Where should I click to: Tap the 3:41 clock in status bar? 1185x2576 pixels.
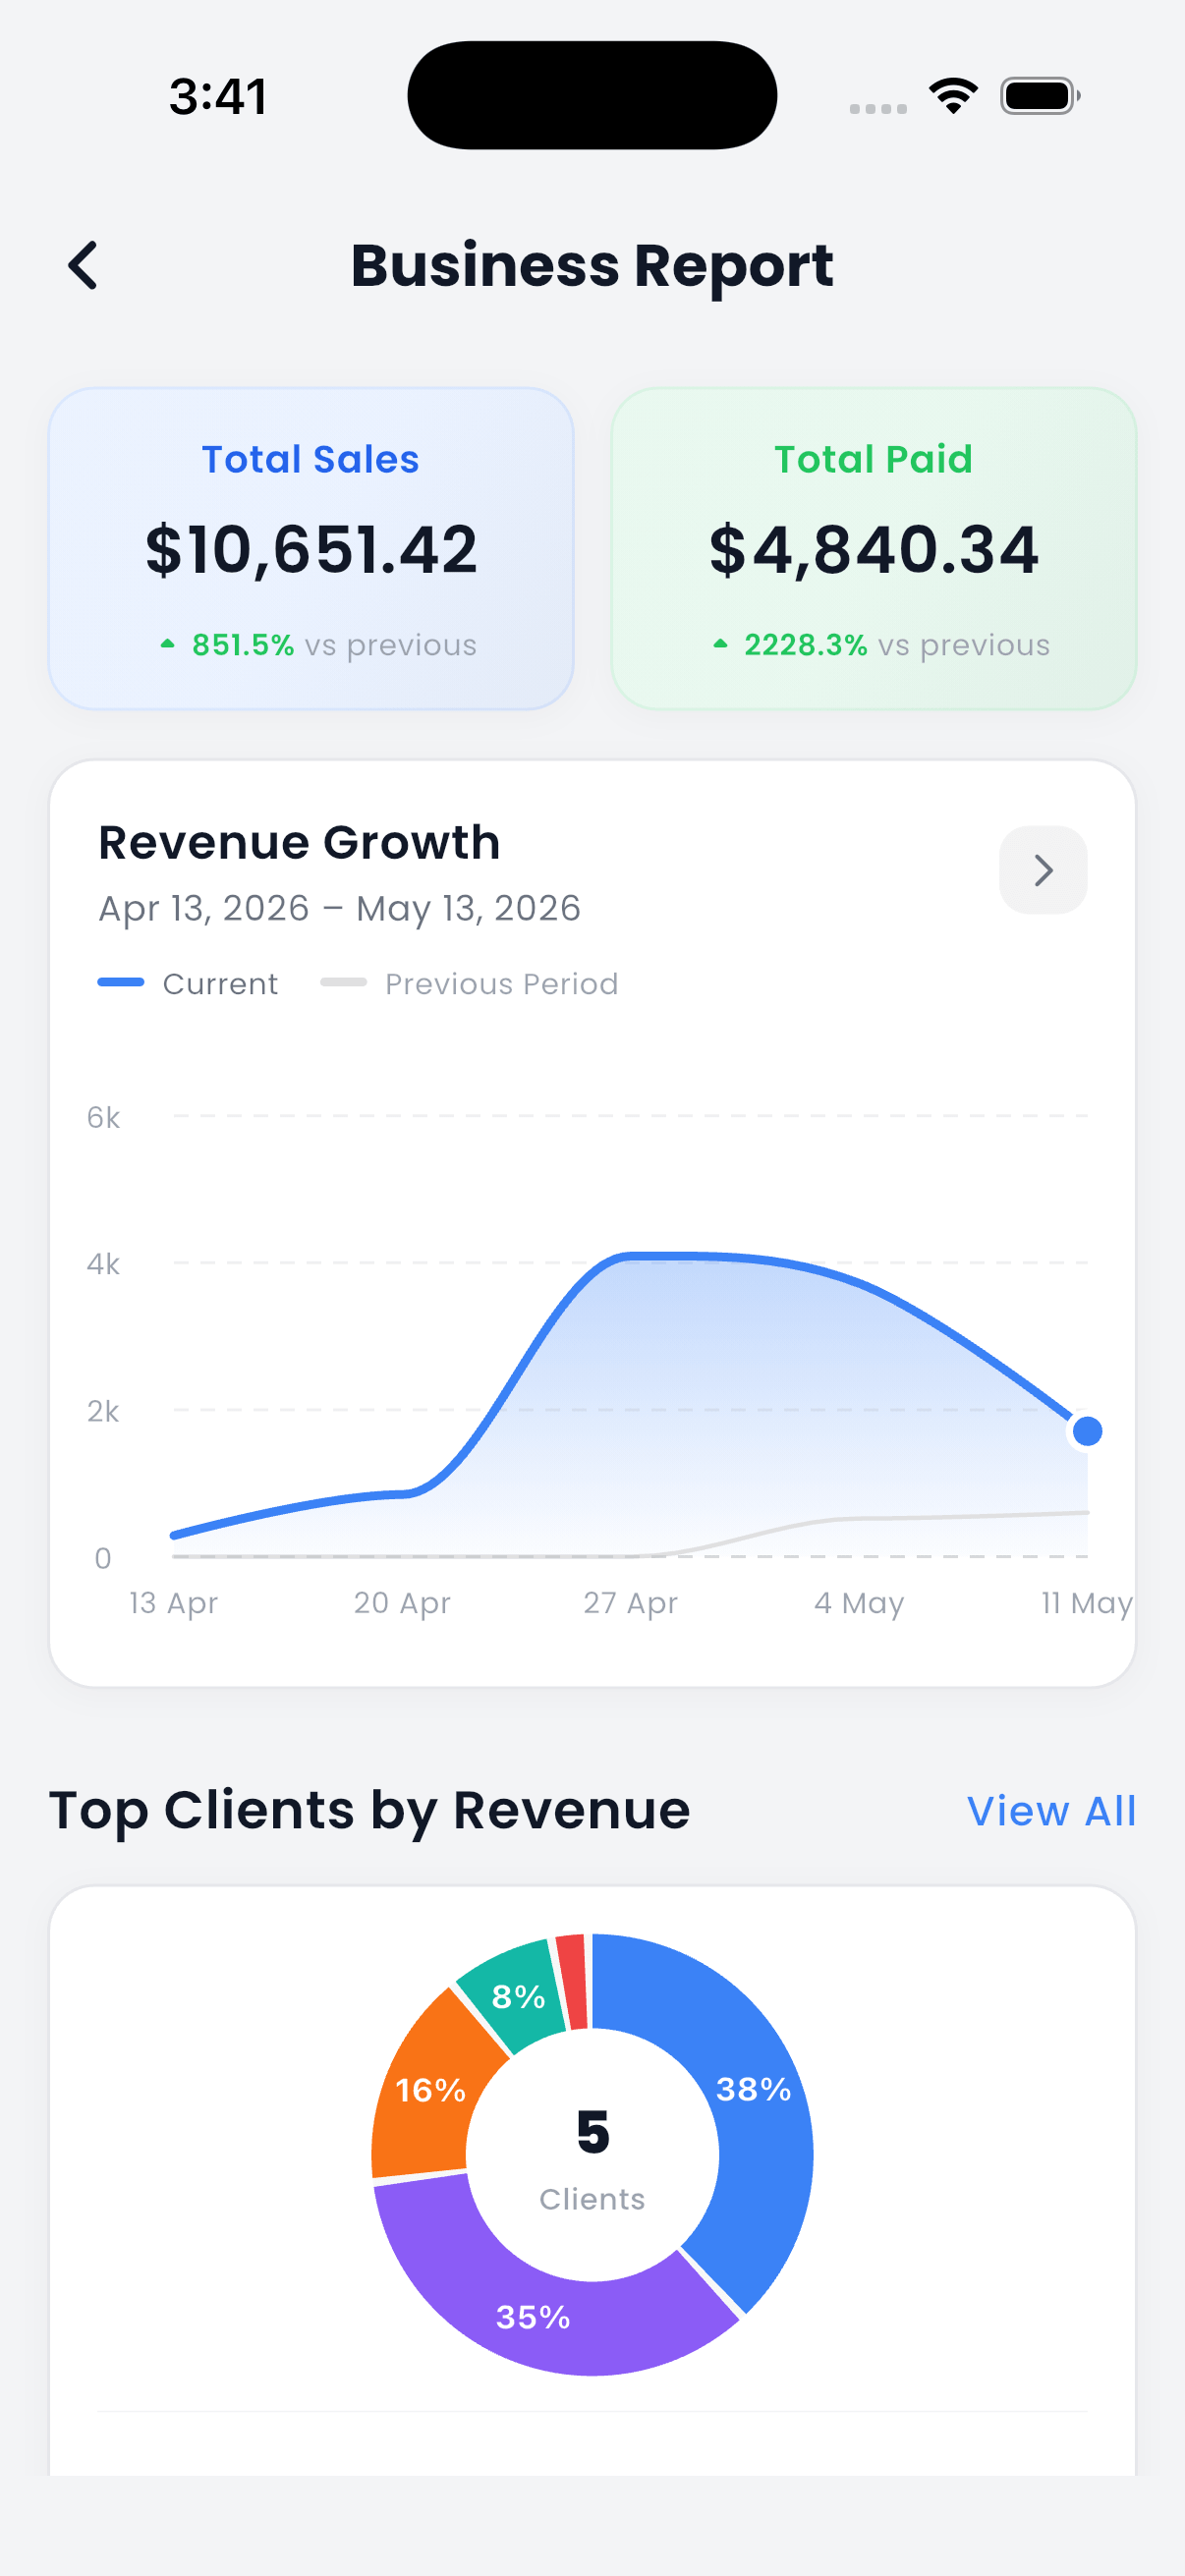point(218,97)
